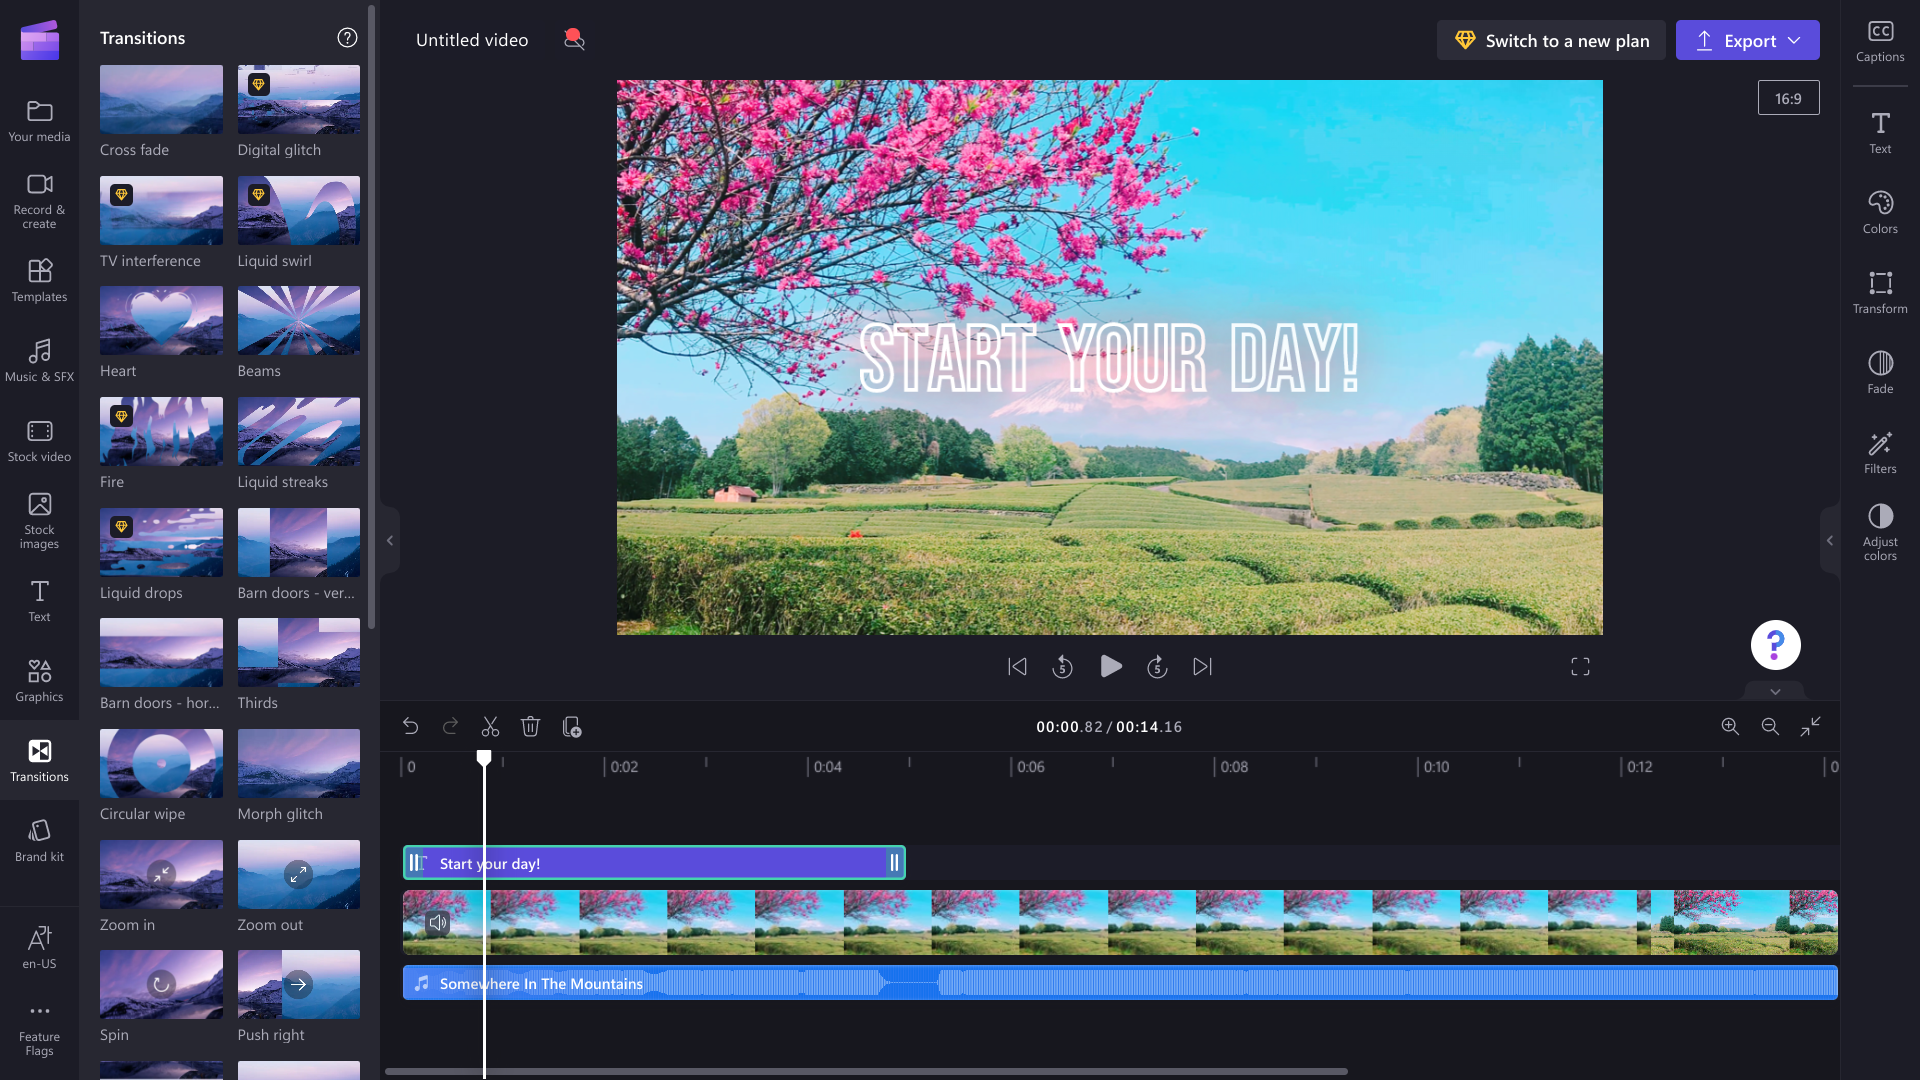
Task: Skip to the end of video
Action: tap(1203, 667)
